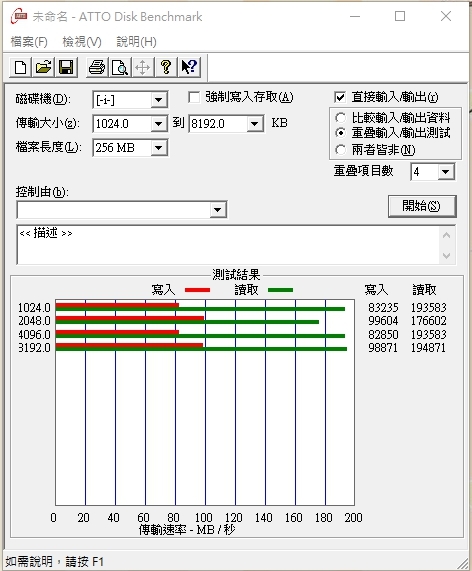This screenshot has width=472, height=571.
Task: Click the 傳輸速率 - MB / 秒 axis label
Action: tap(187, 530)
